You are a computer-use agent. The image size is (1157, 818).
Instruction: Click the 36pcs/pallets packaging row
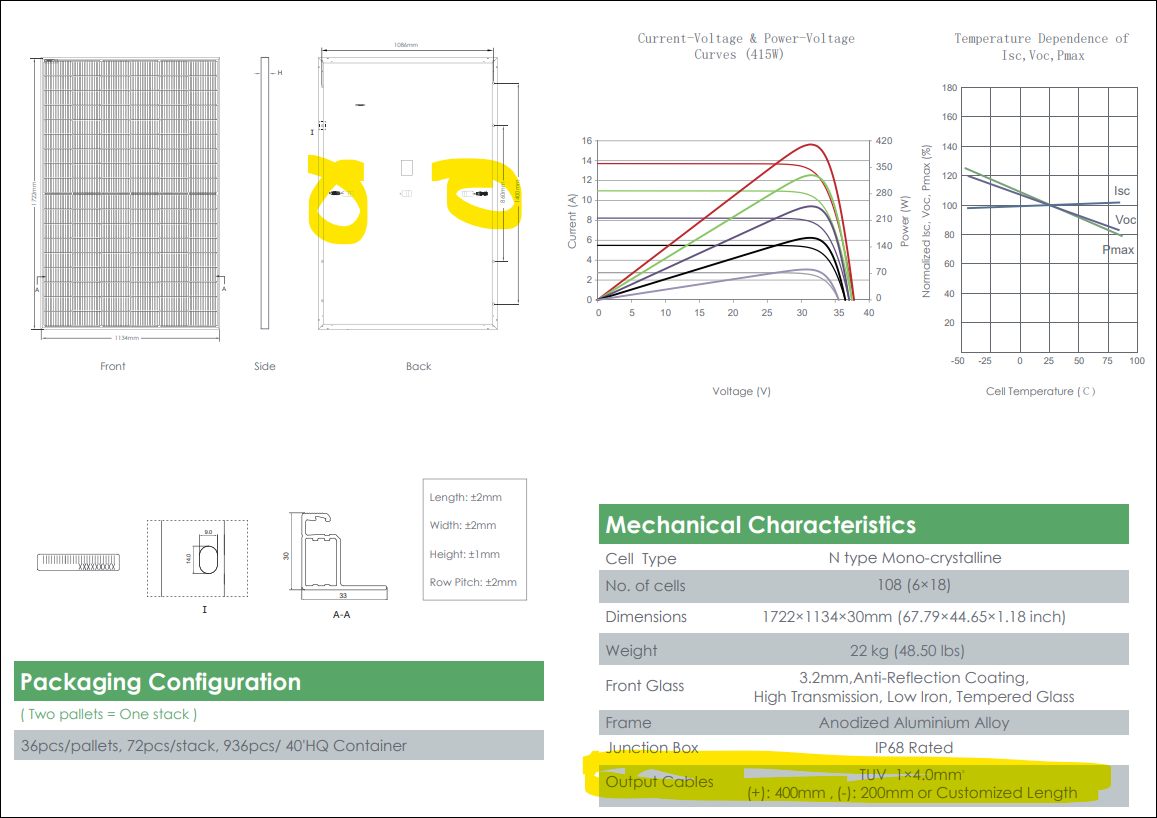213,746
